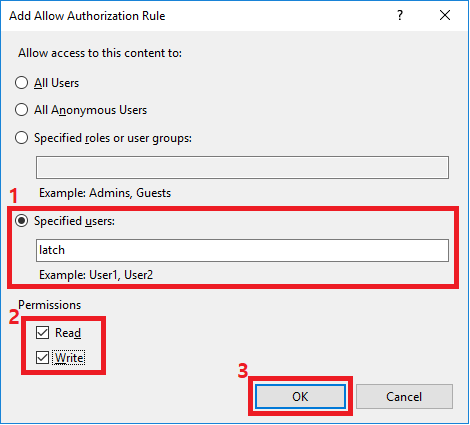The width and height of the screenshot is (470, 425).
Task: Select the Specified users radio button
Action: [x=22, y=221]
